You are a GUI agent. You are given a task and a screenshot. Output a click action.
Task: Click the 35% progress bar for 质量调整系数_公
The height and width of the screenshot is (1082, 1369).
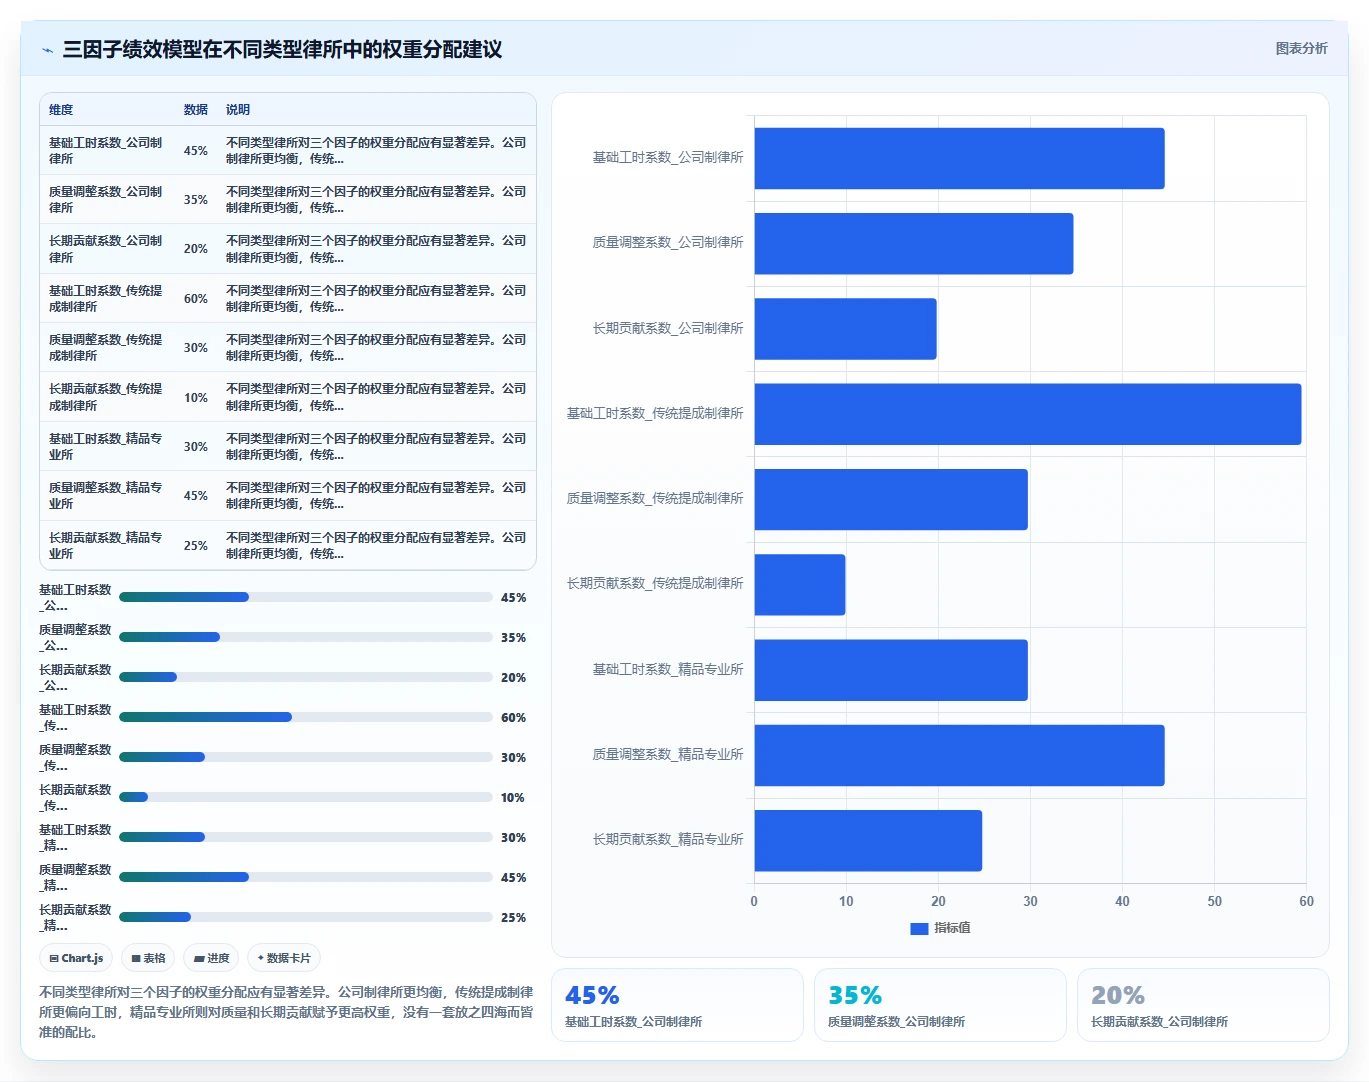[x=306, y=637]
